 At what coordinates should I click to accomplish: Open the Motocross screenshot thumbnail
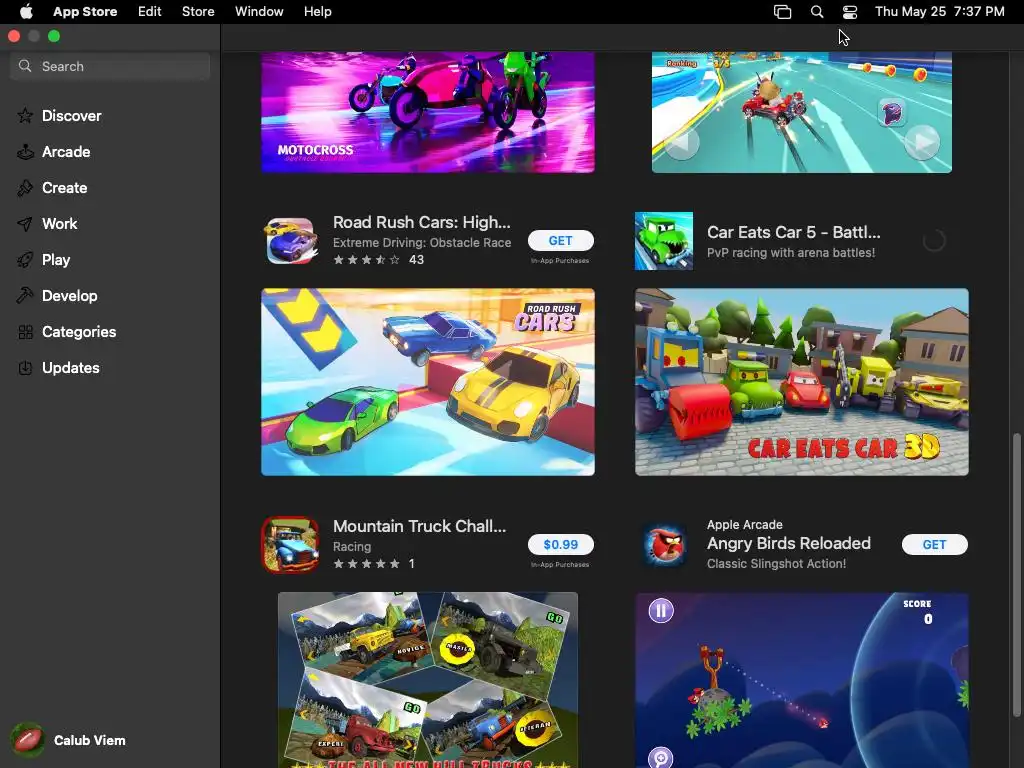pos(428,112)
